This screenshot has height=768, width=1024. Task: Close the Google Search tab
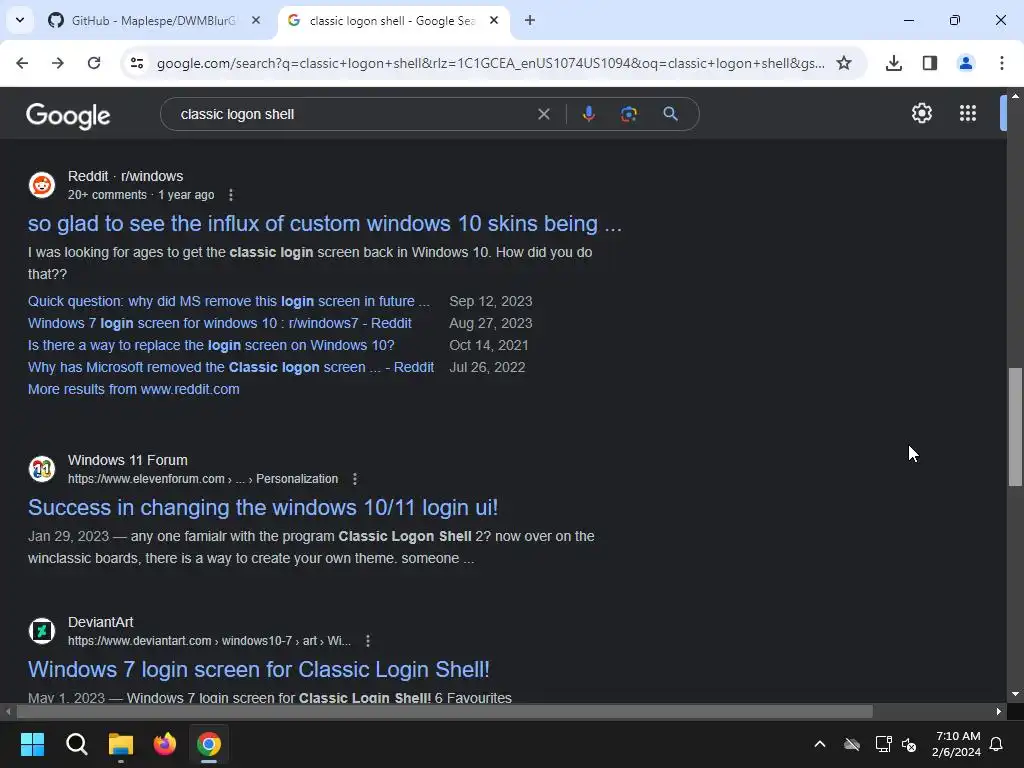(494, 20)
